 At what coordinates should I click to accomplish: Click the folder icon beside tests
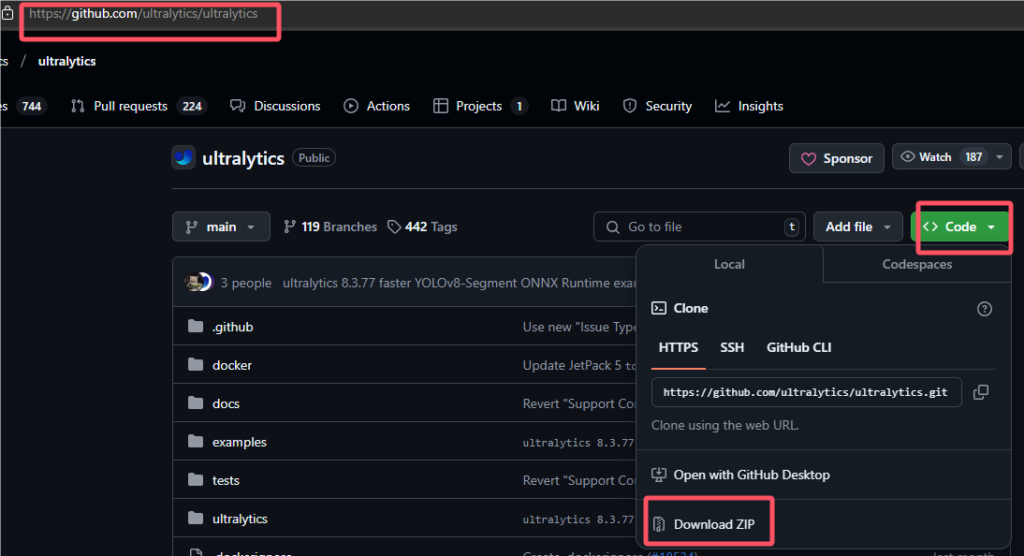[195, 480]
